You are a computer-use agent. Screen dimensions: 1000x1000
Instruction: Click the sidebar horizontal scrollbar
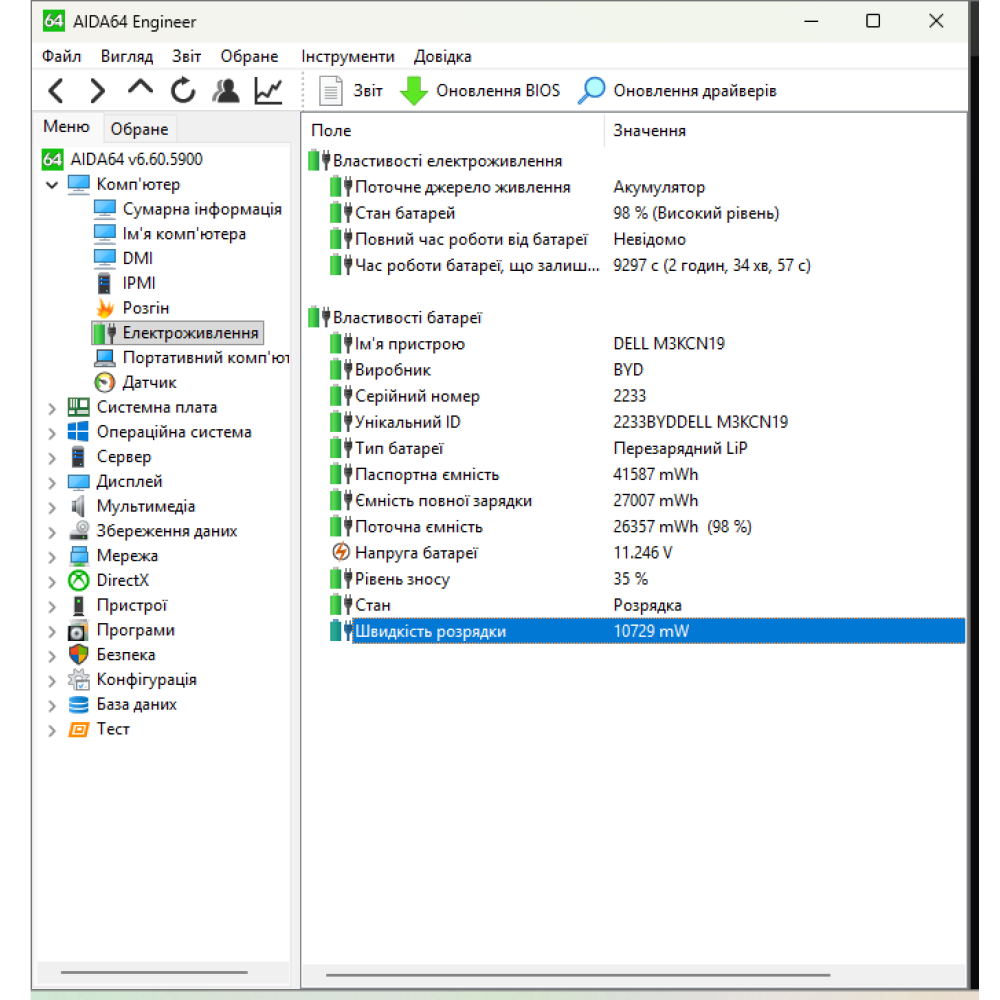154,973
